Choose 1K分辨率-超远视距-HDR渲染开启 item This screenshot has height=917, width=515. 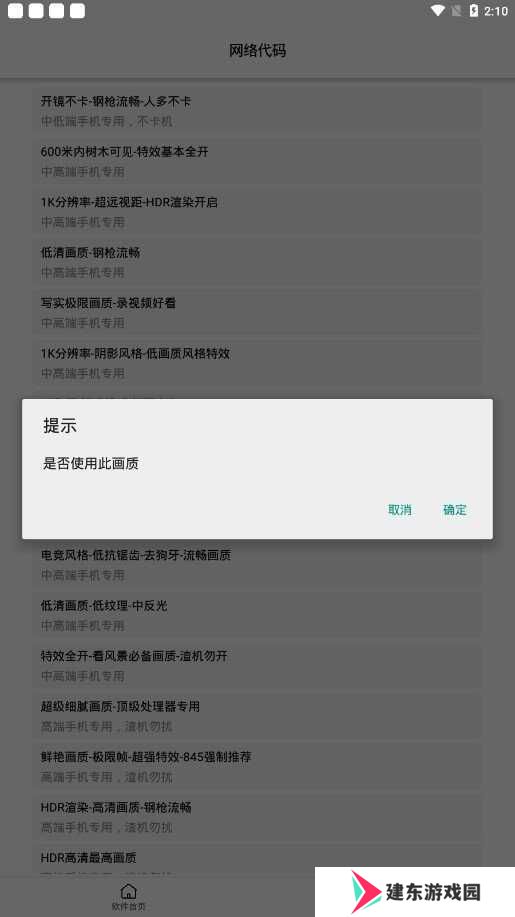pos(257,212)
